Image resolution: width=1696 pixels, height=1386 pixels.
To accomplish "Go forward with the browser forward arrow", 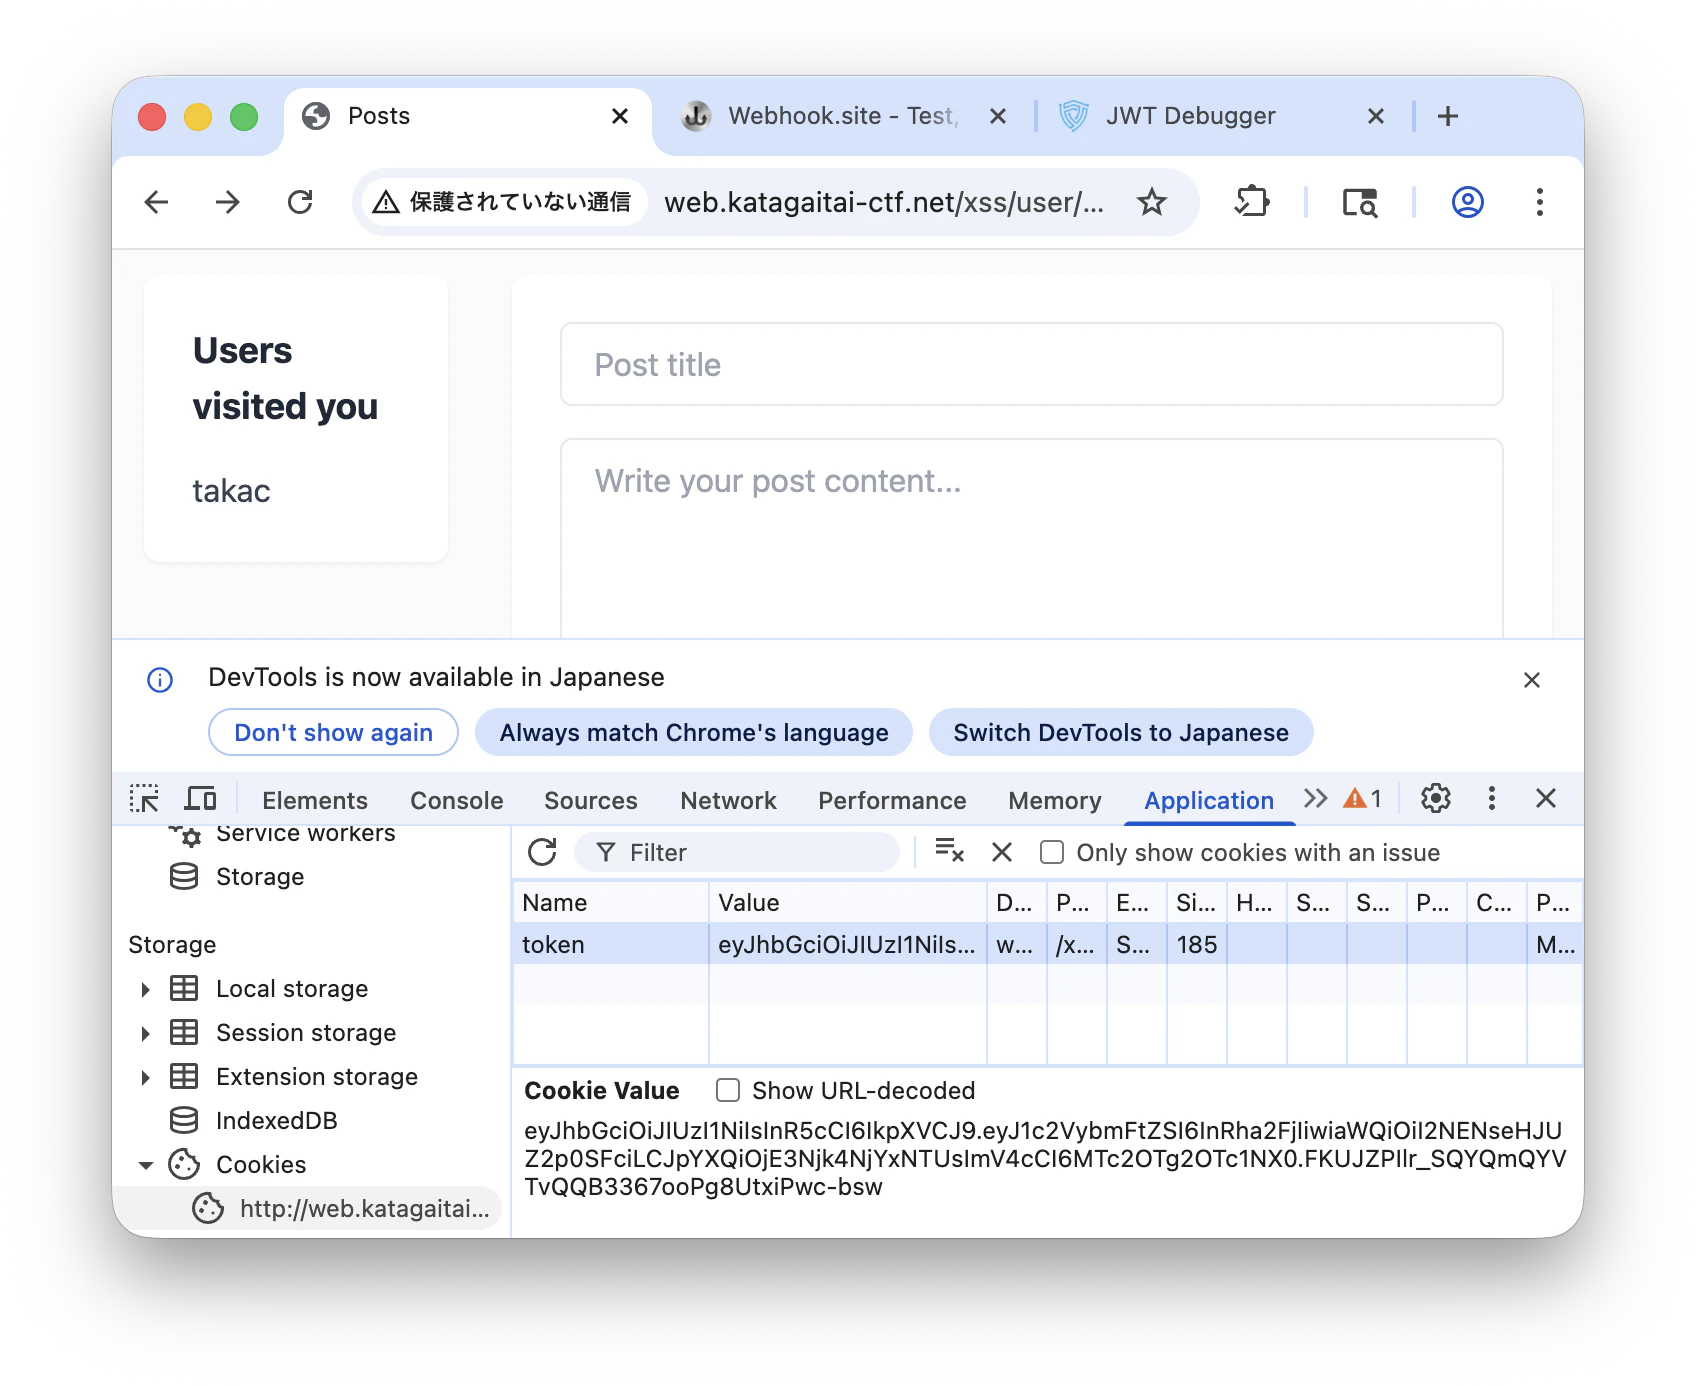I will coord(228,202).
